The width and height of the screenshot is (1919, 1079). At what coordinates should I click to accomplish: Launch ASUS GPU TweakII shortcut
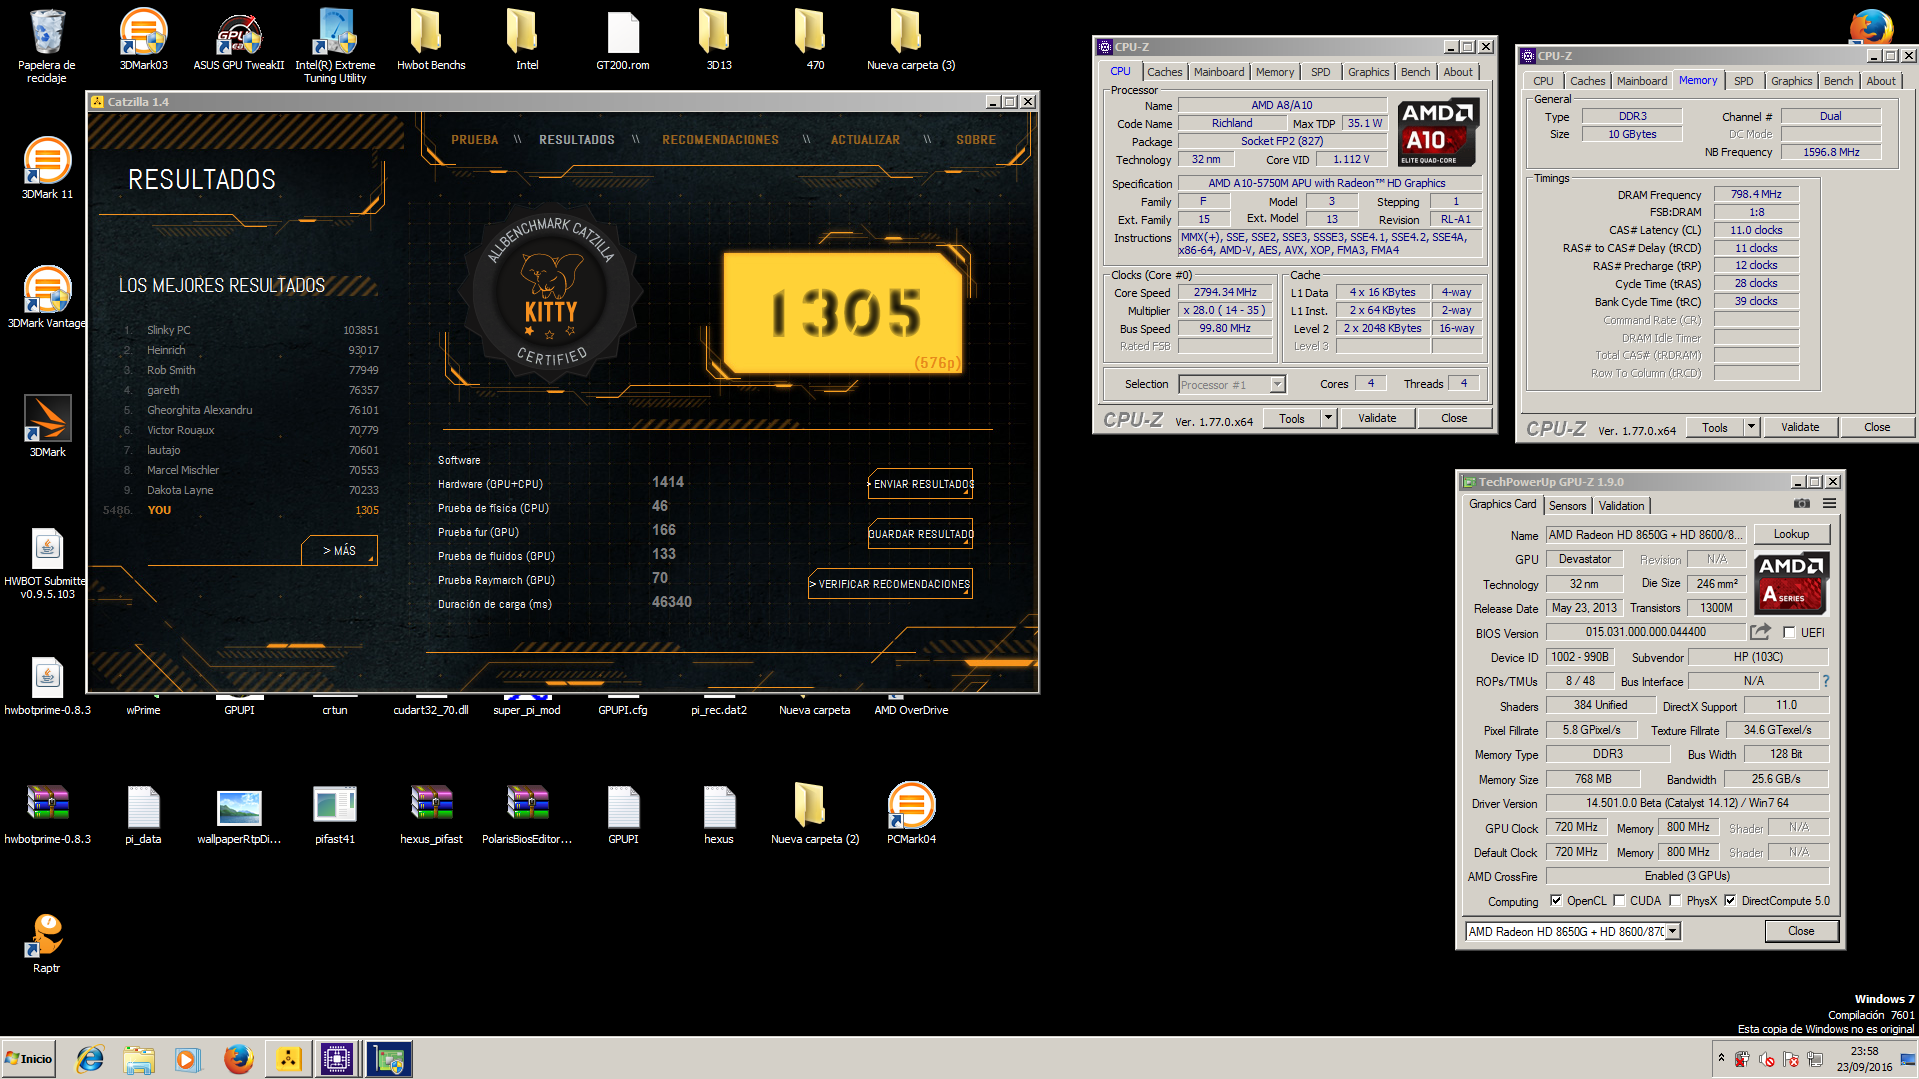239,40
